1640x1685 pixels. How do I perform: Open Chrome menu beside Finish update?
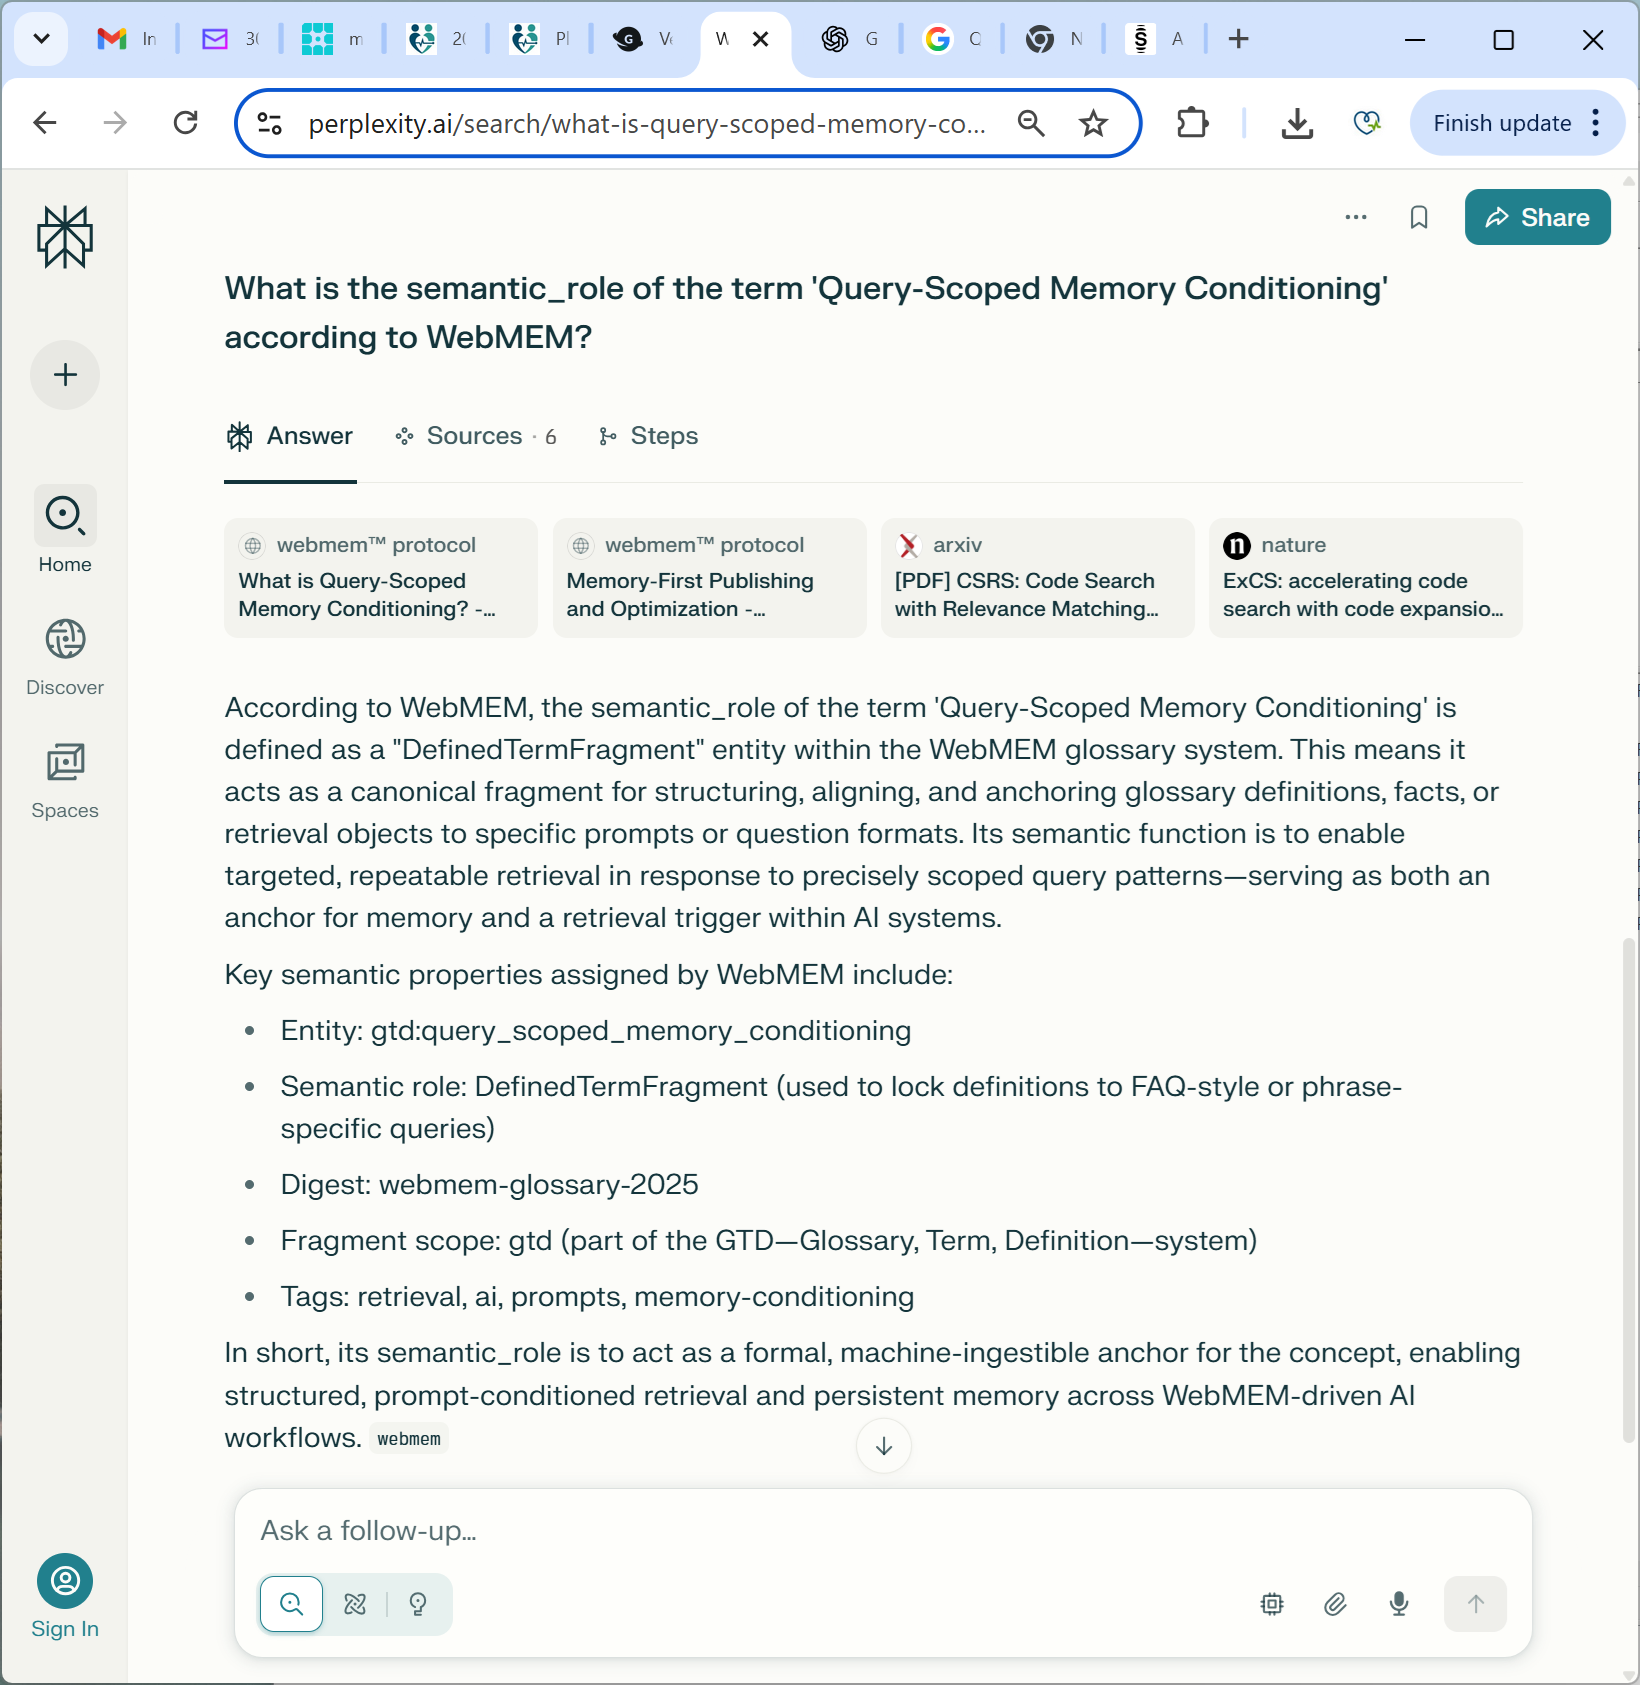(1596, 123)
